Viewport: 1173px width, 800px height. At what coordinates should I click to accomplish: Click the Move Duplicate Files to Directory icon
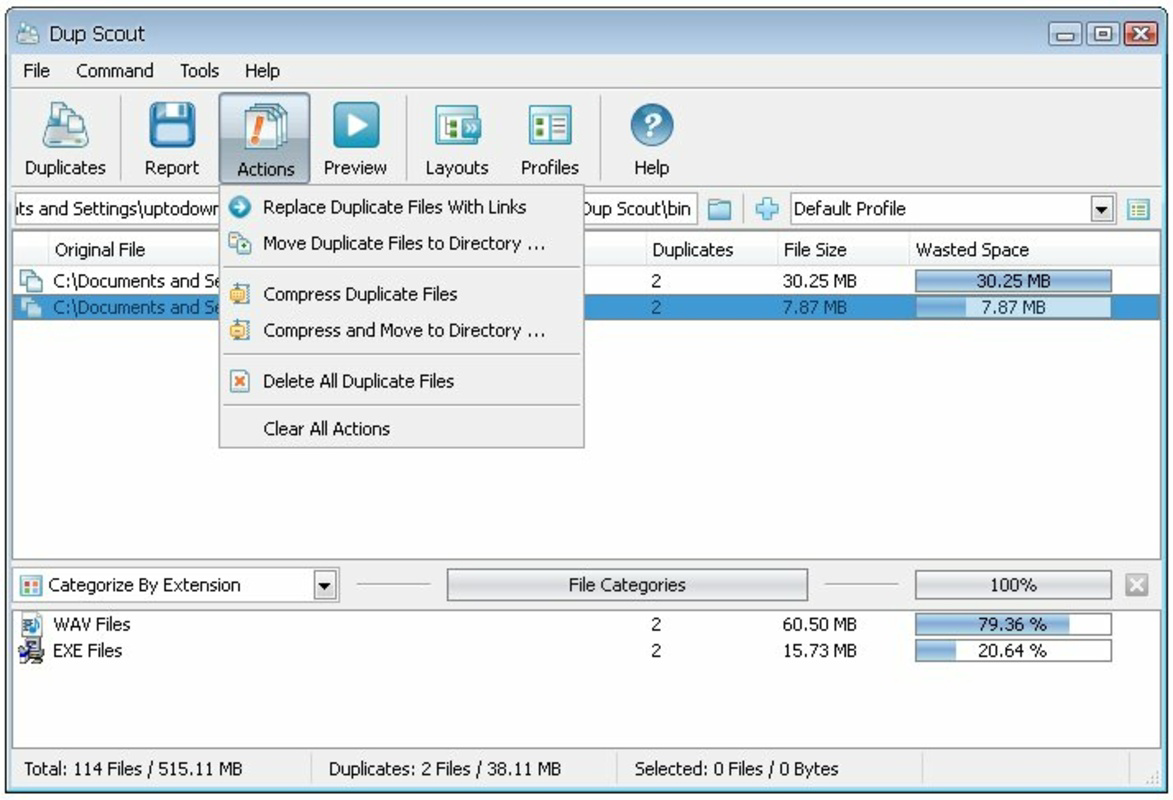point(240,243)
